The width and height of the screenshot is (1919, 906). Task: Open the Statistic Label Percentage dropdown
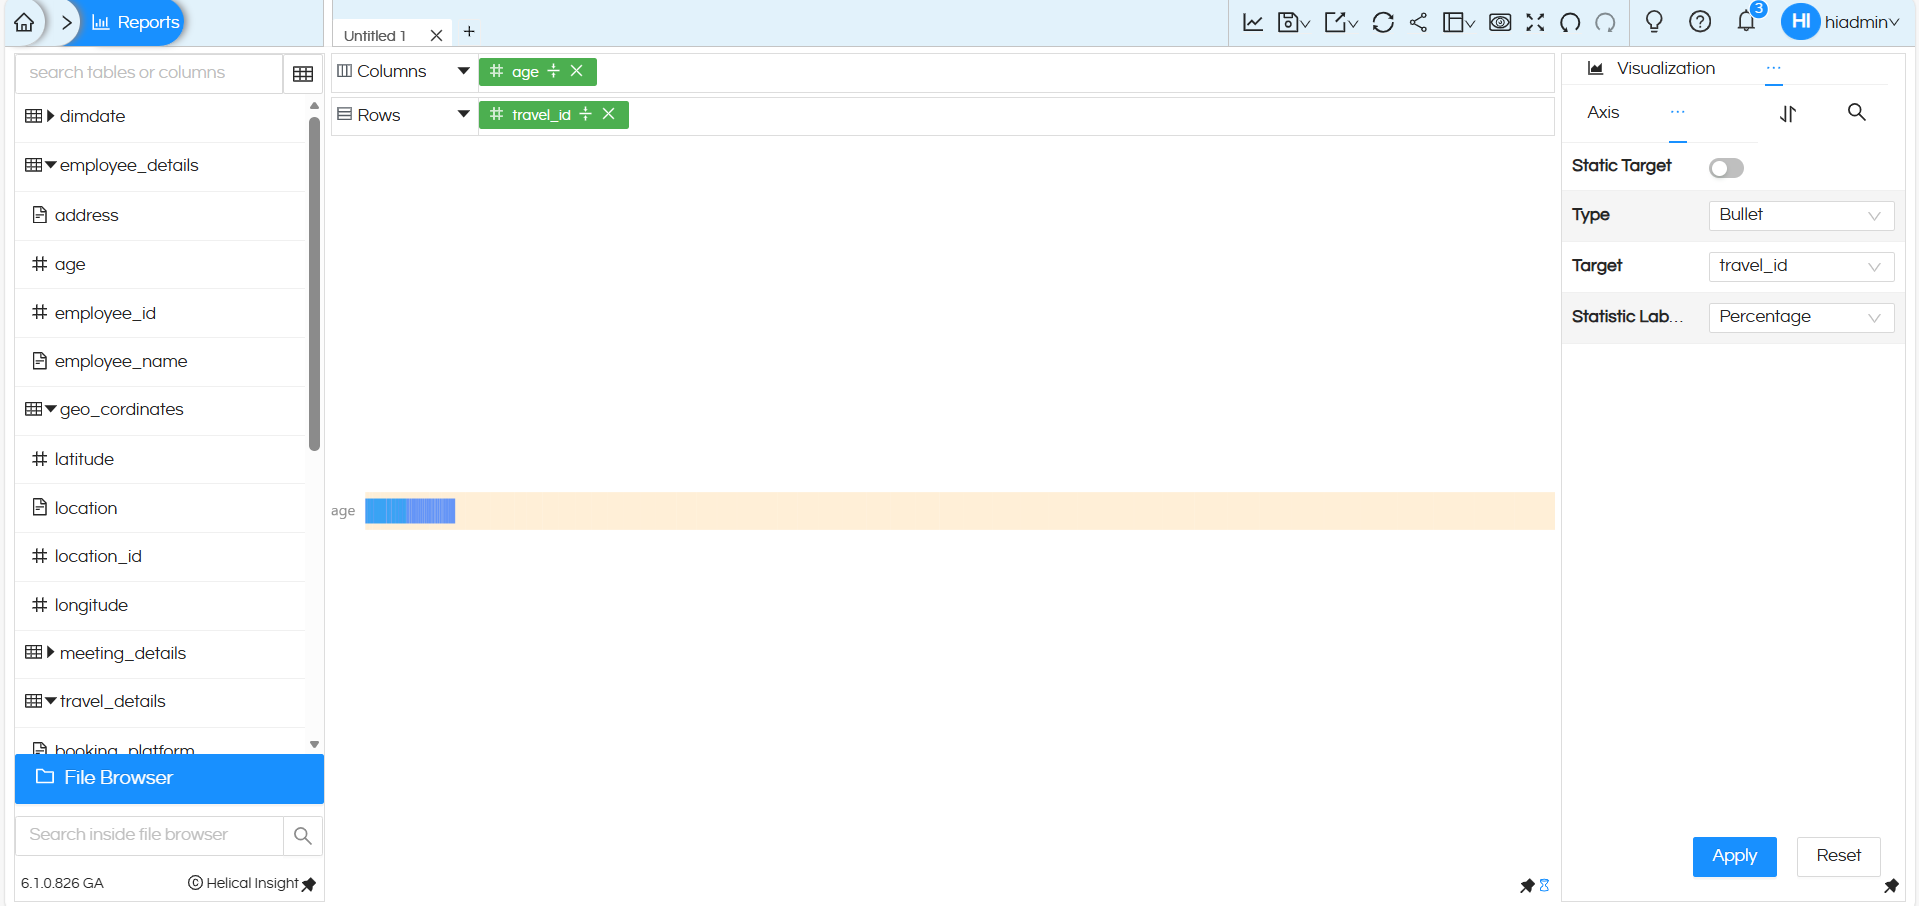click(1800, 317)
